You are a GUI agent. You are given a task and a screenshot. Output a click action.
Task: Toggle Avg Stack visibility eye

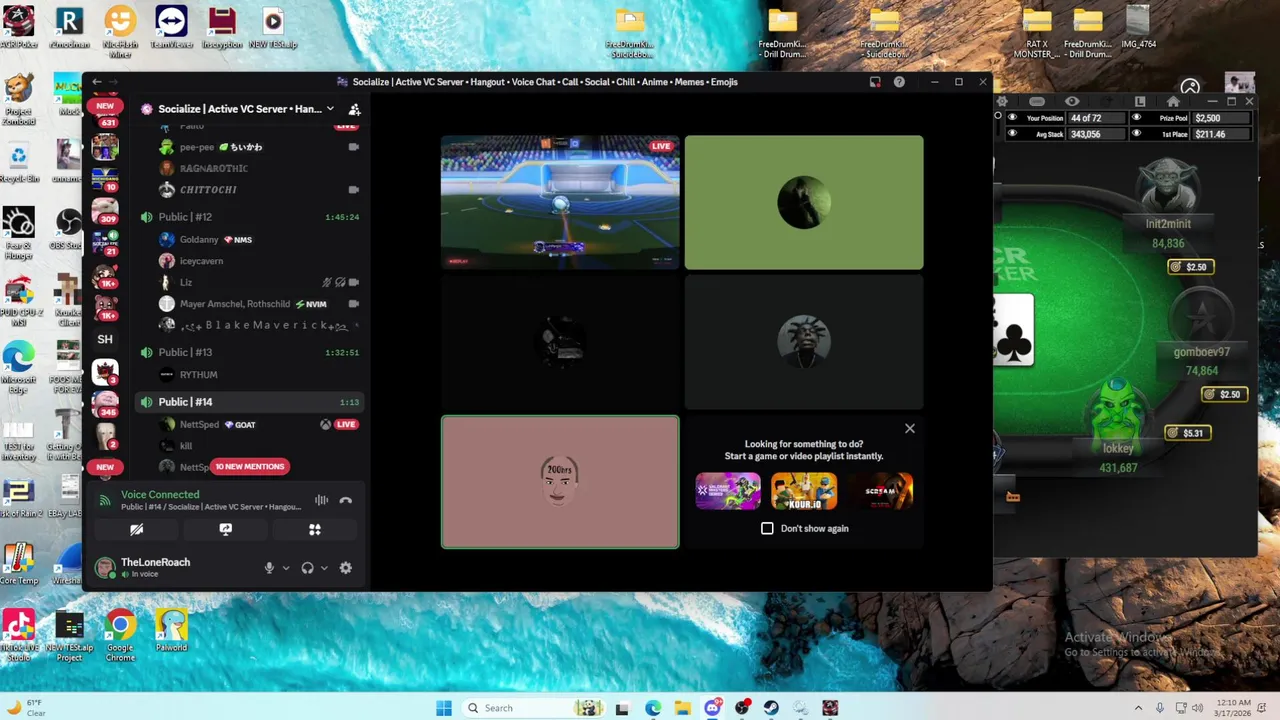[1013, 134]
